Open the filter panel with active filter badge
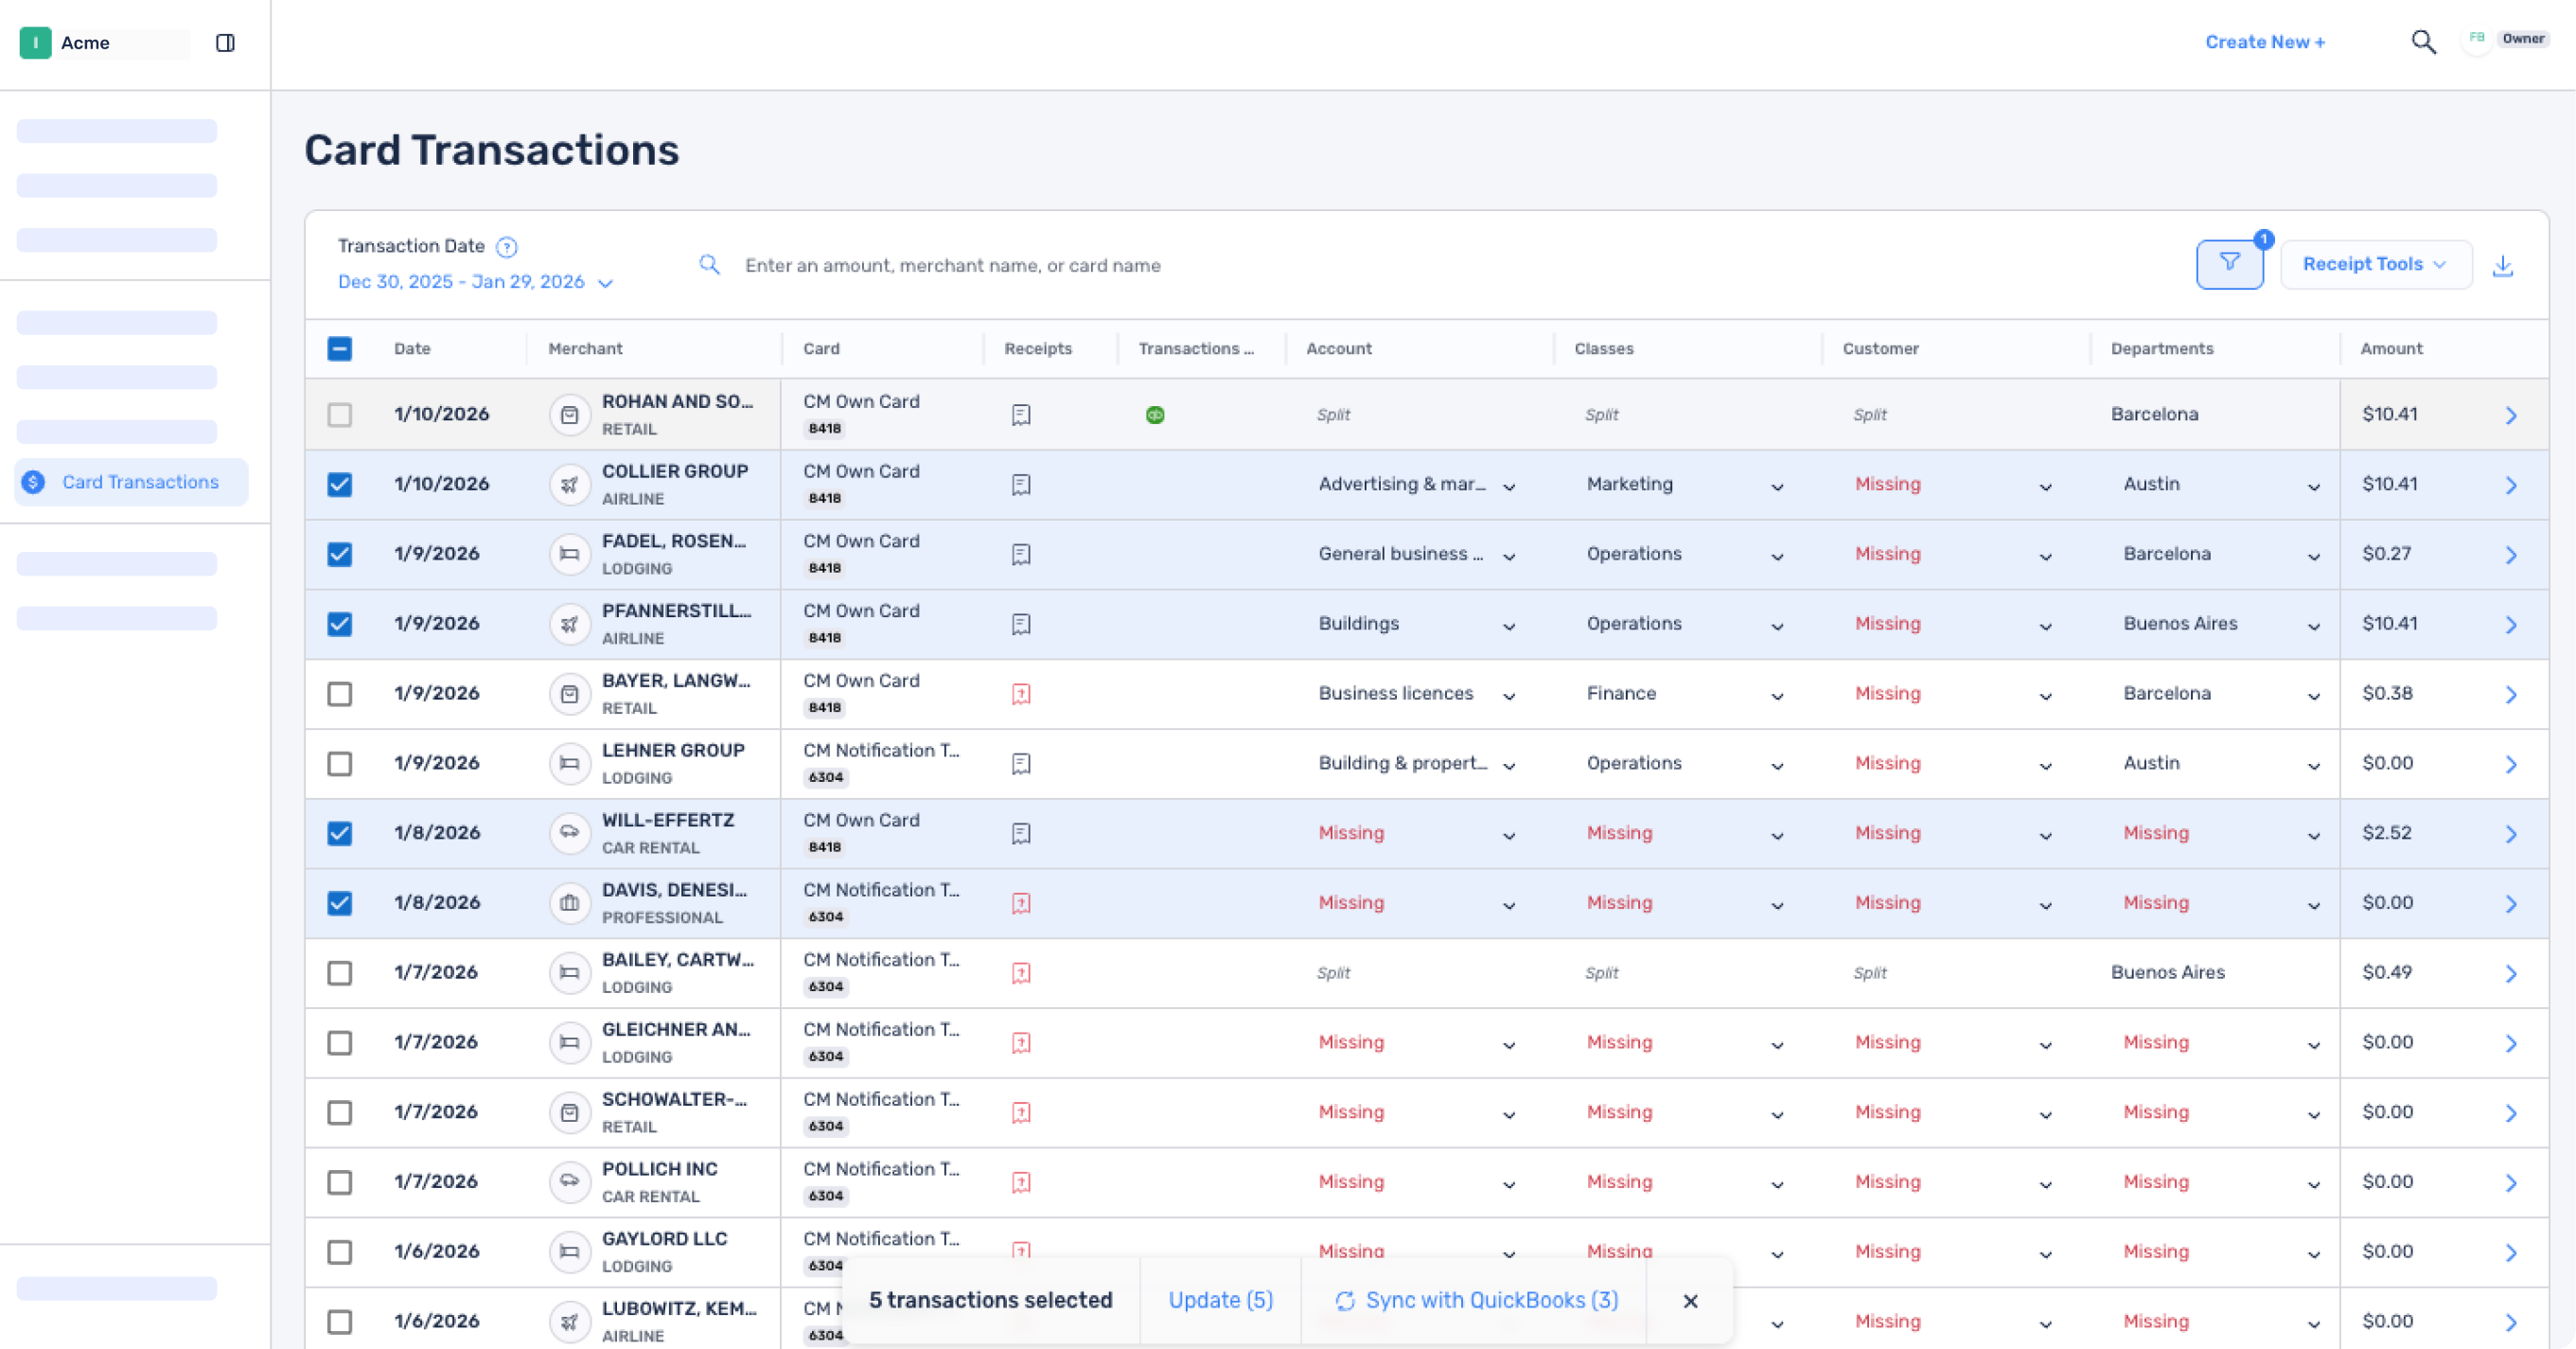This screenshot has width=2576, height=1349. (2230, 263)
